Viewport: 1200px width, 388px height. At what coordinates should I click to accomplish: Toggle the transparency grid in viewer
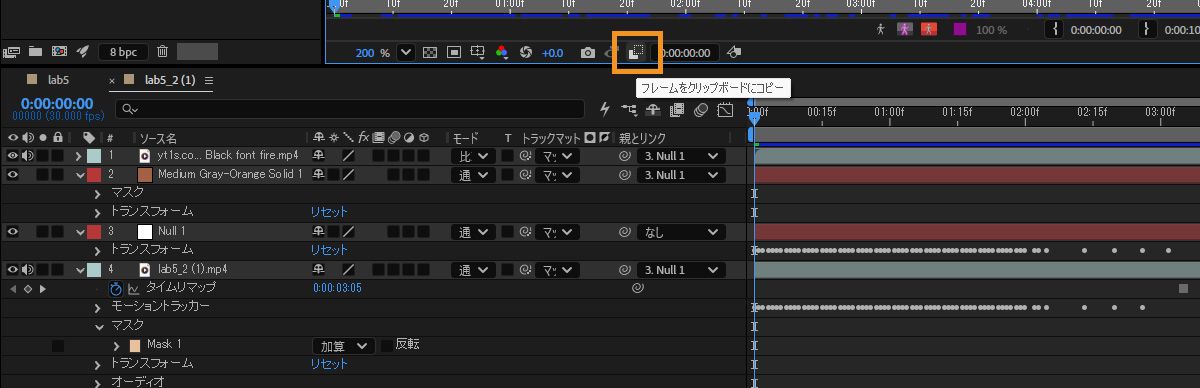point(430,52)
